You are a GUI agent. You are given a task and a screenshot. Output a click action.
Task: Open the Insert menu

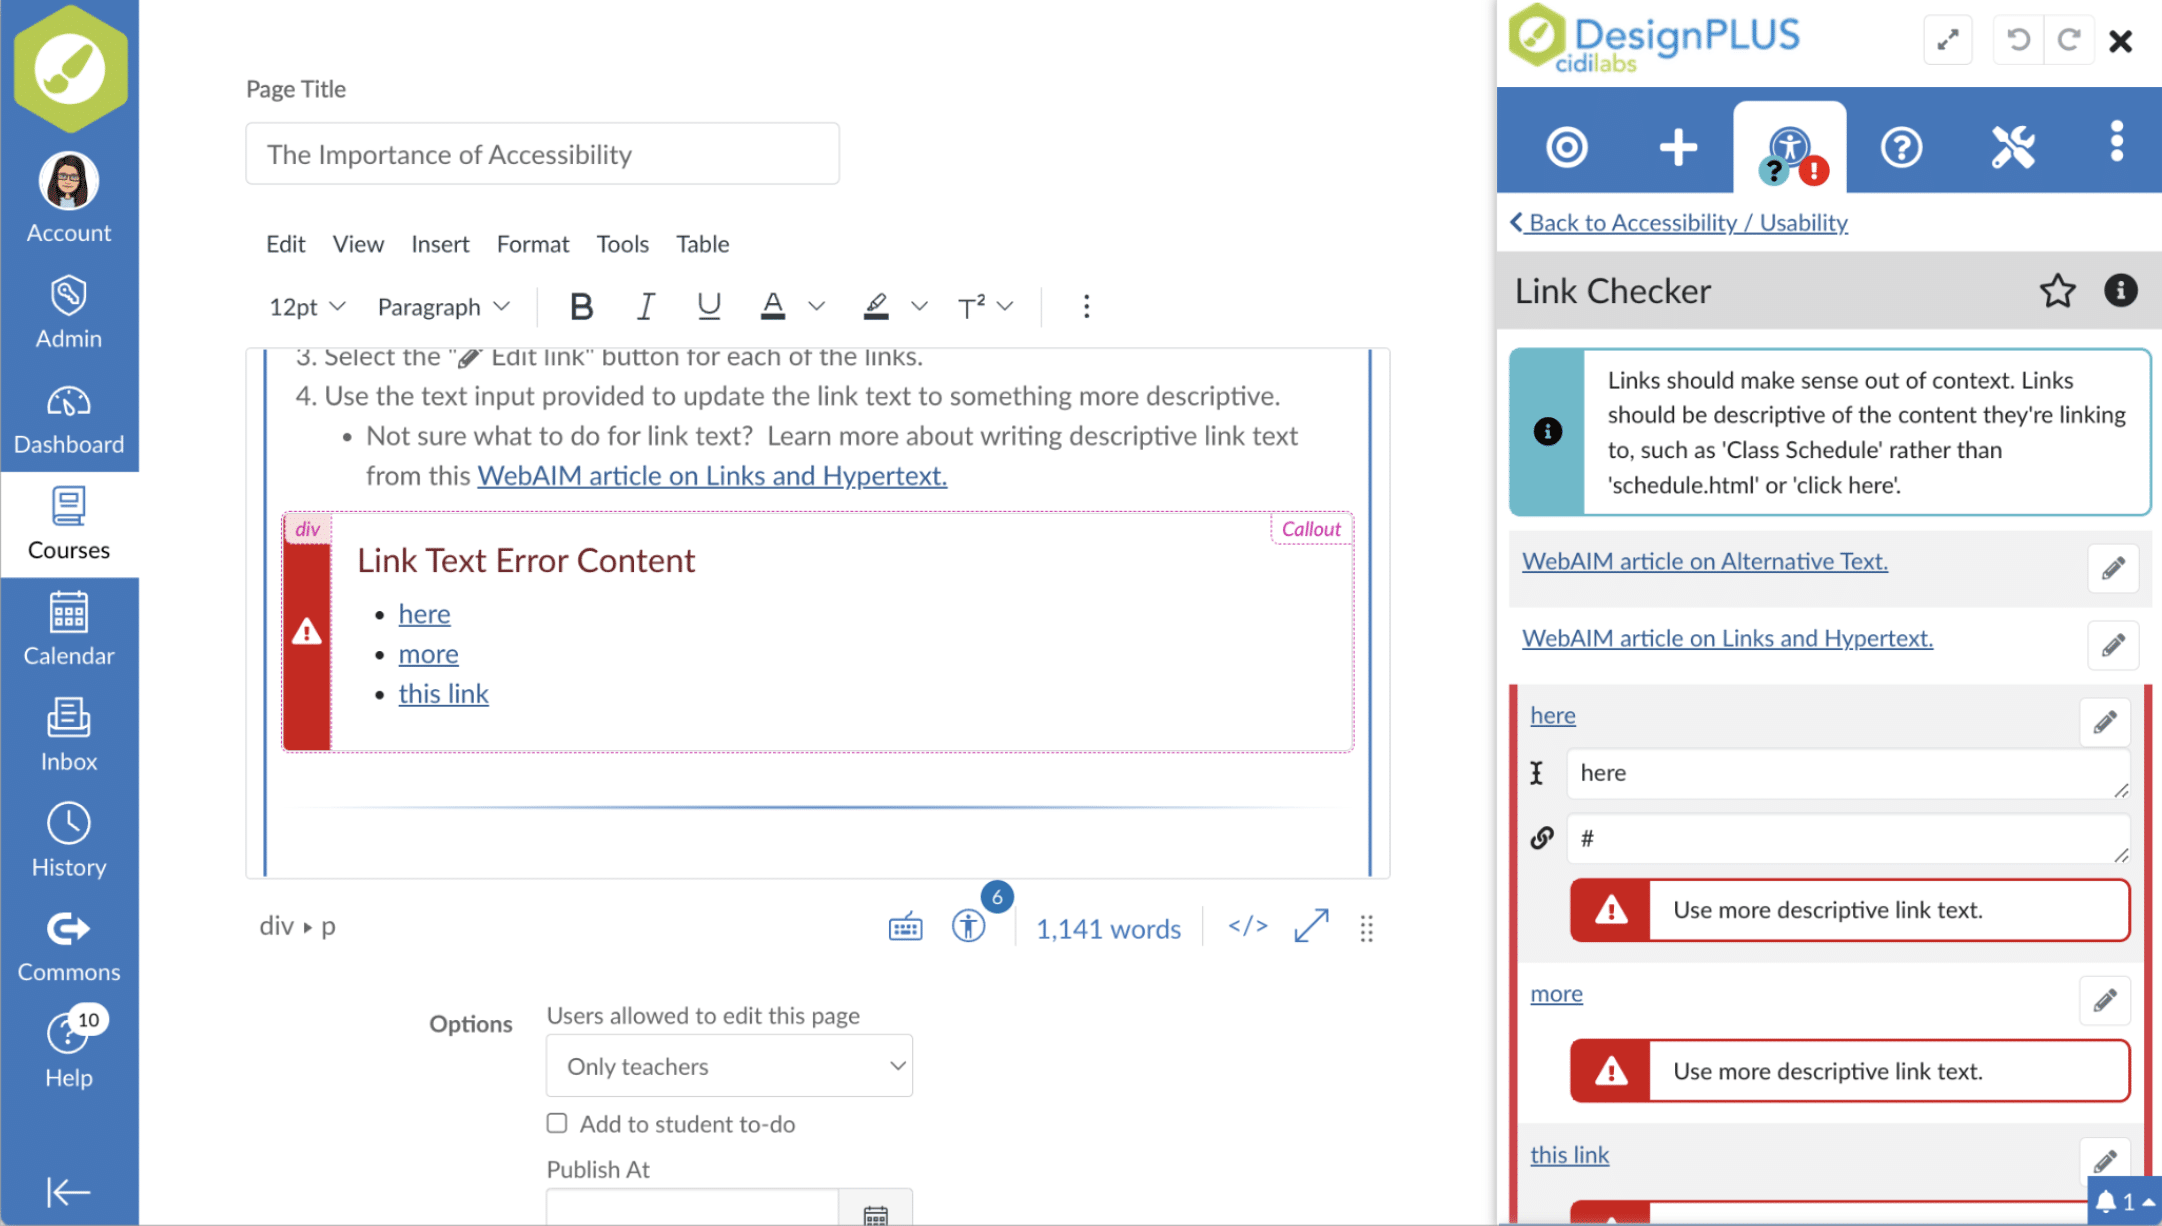(x=440, y=244)
